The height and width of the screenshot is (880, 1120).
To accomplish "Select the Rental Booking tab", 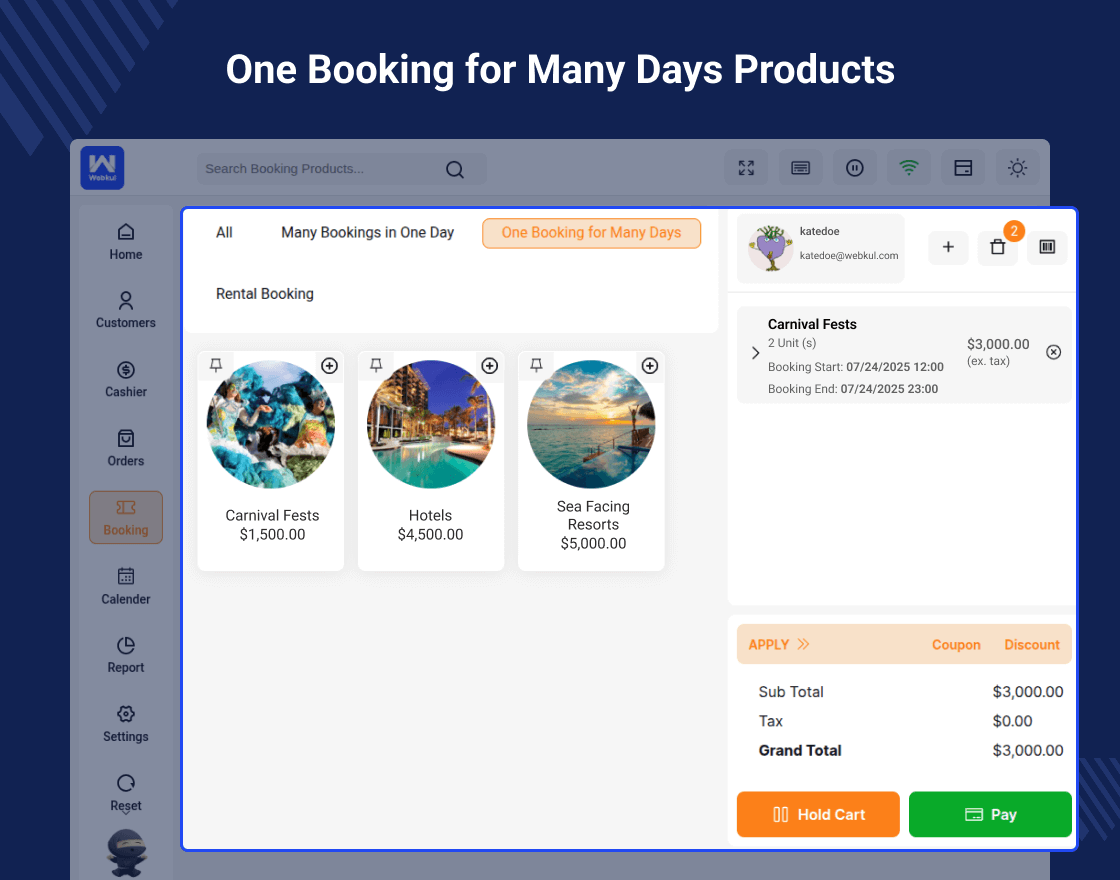I will click(265, 294).
